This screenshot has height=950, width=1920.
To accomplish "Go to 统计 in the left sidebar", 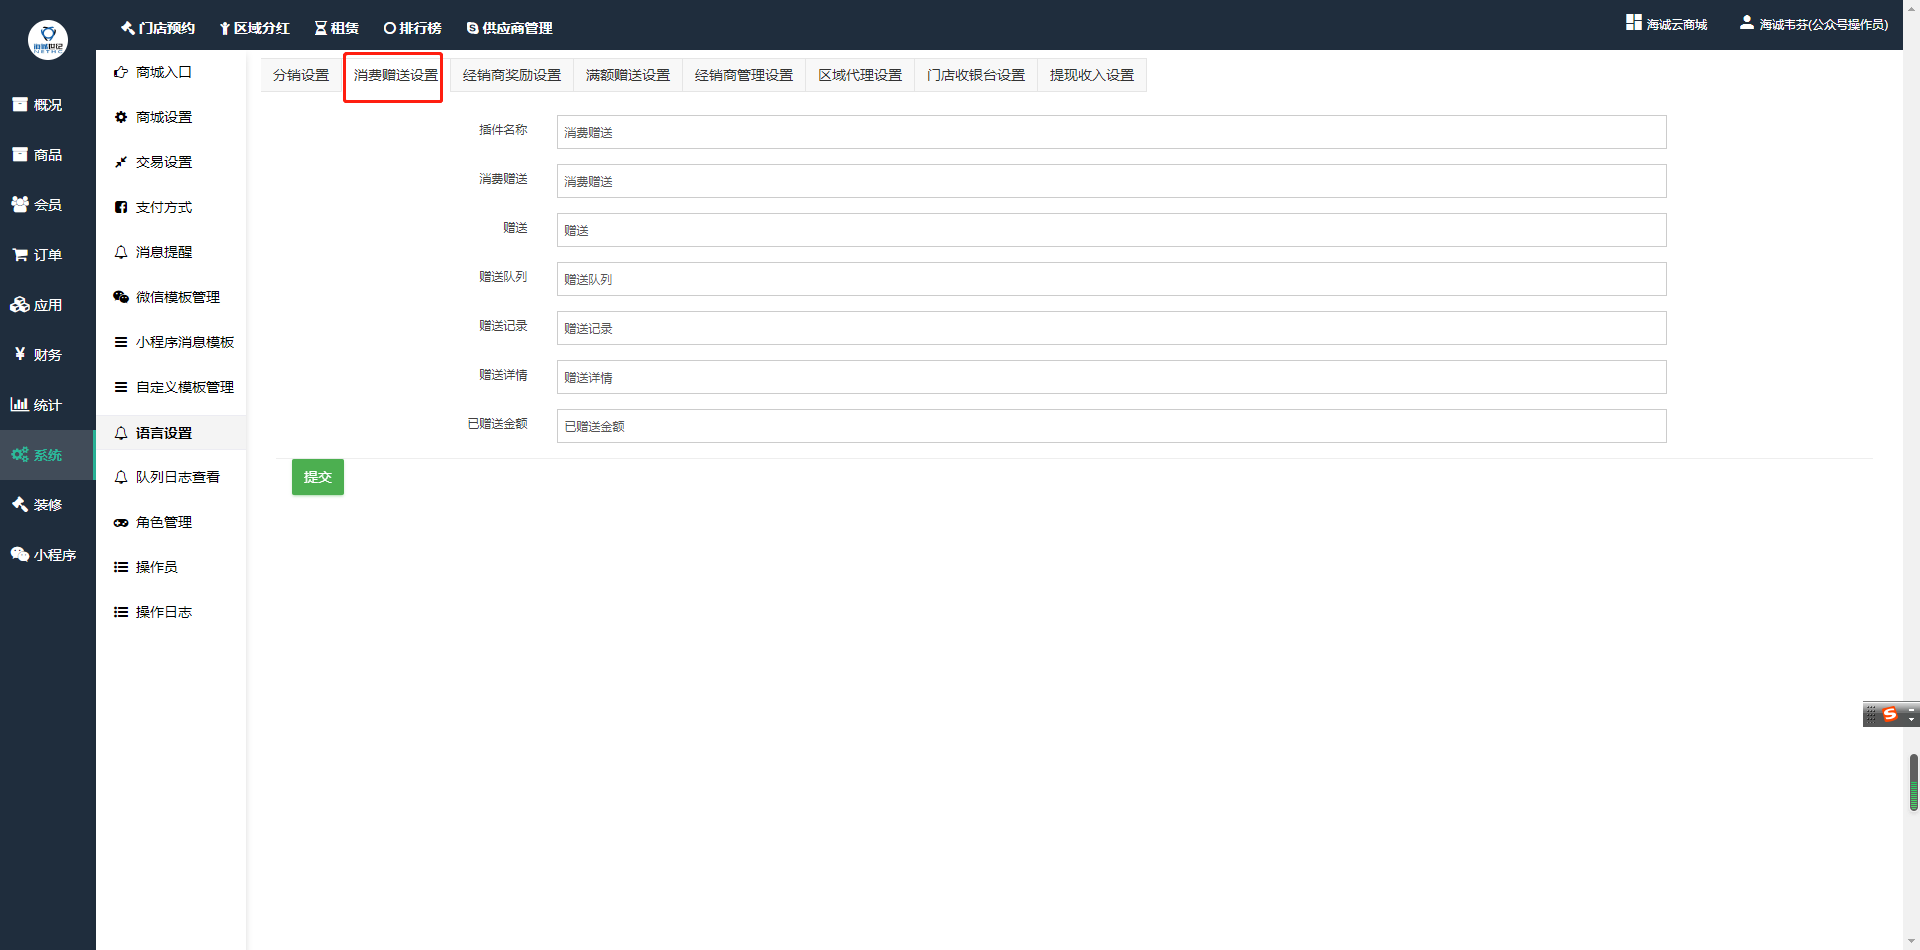I will pyautogui.click(x=48, y=405).
